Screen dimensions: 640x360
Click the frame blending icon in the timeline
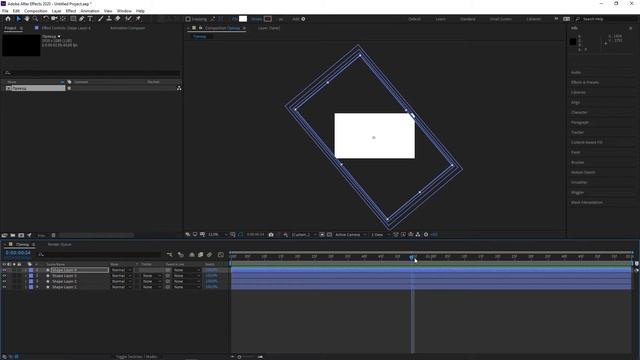[200, 255]
